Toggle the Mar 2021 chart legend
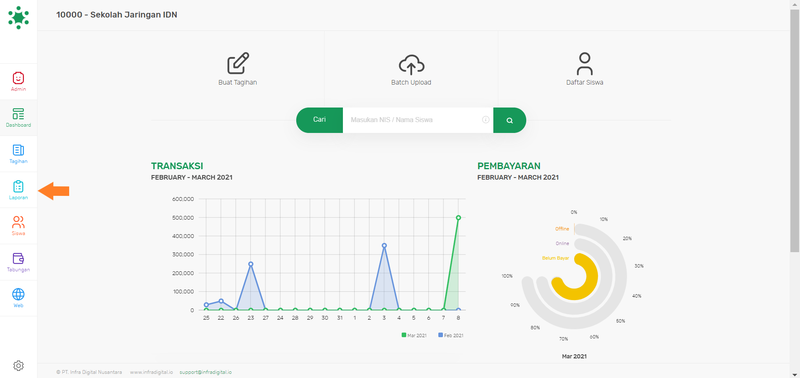 coord(415,335)
